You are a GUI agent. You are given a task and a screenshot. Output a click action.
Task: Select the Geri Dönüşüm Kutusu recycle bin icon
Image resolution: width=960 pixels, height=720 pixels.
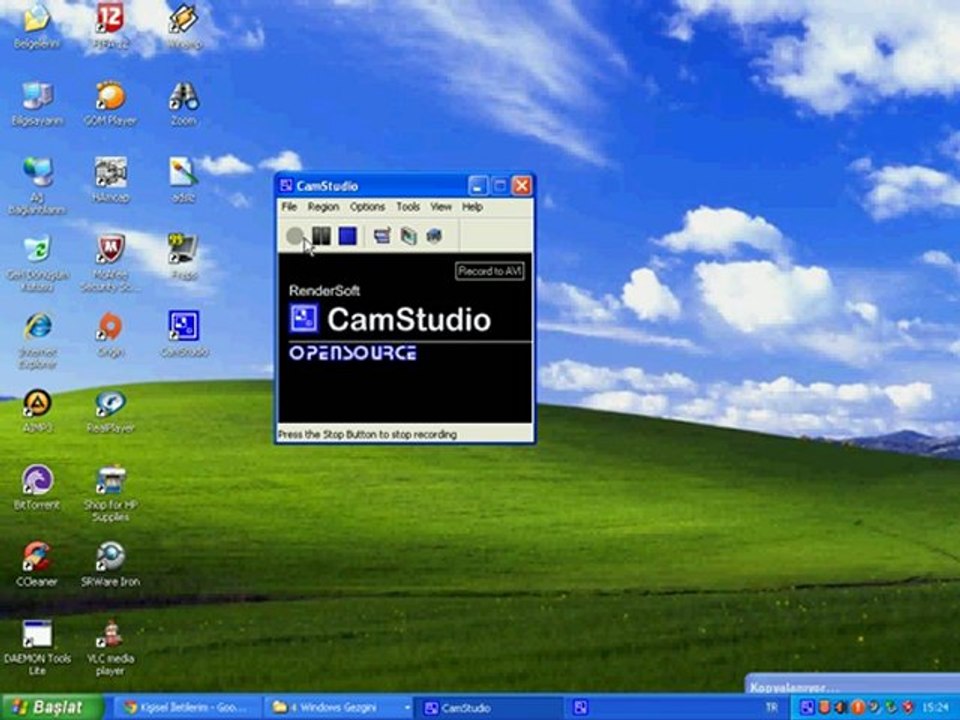37,263
